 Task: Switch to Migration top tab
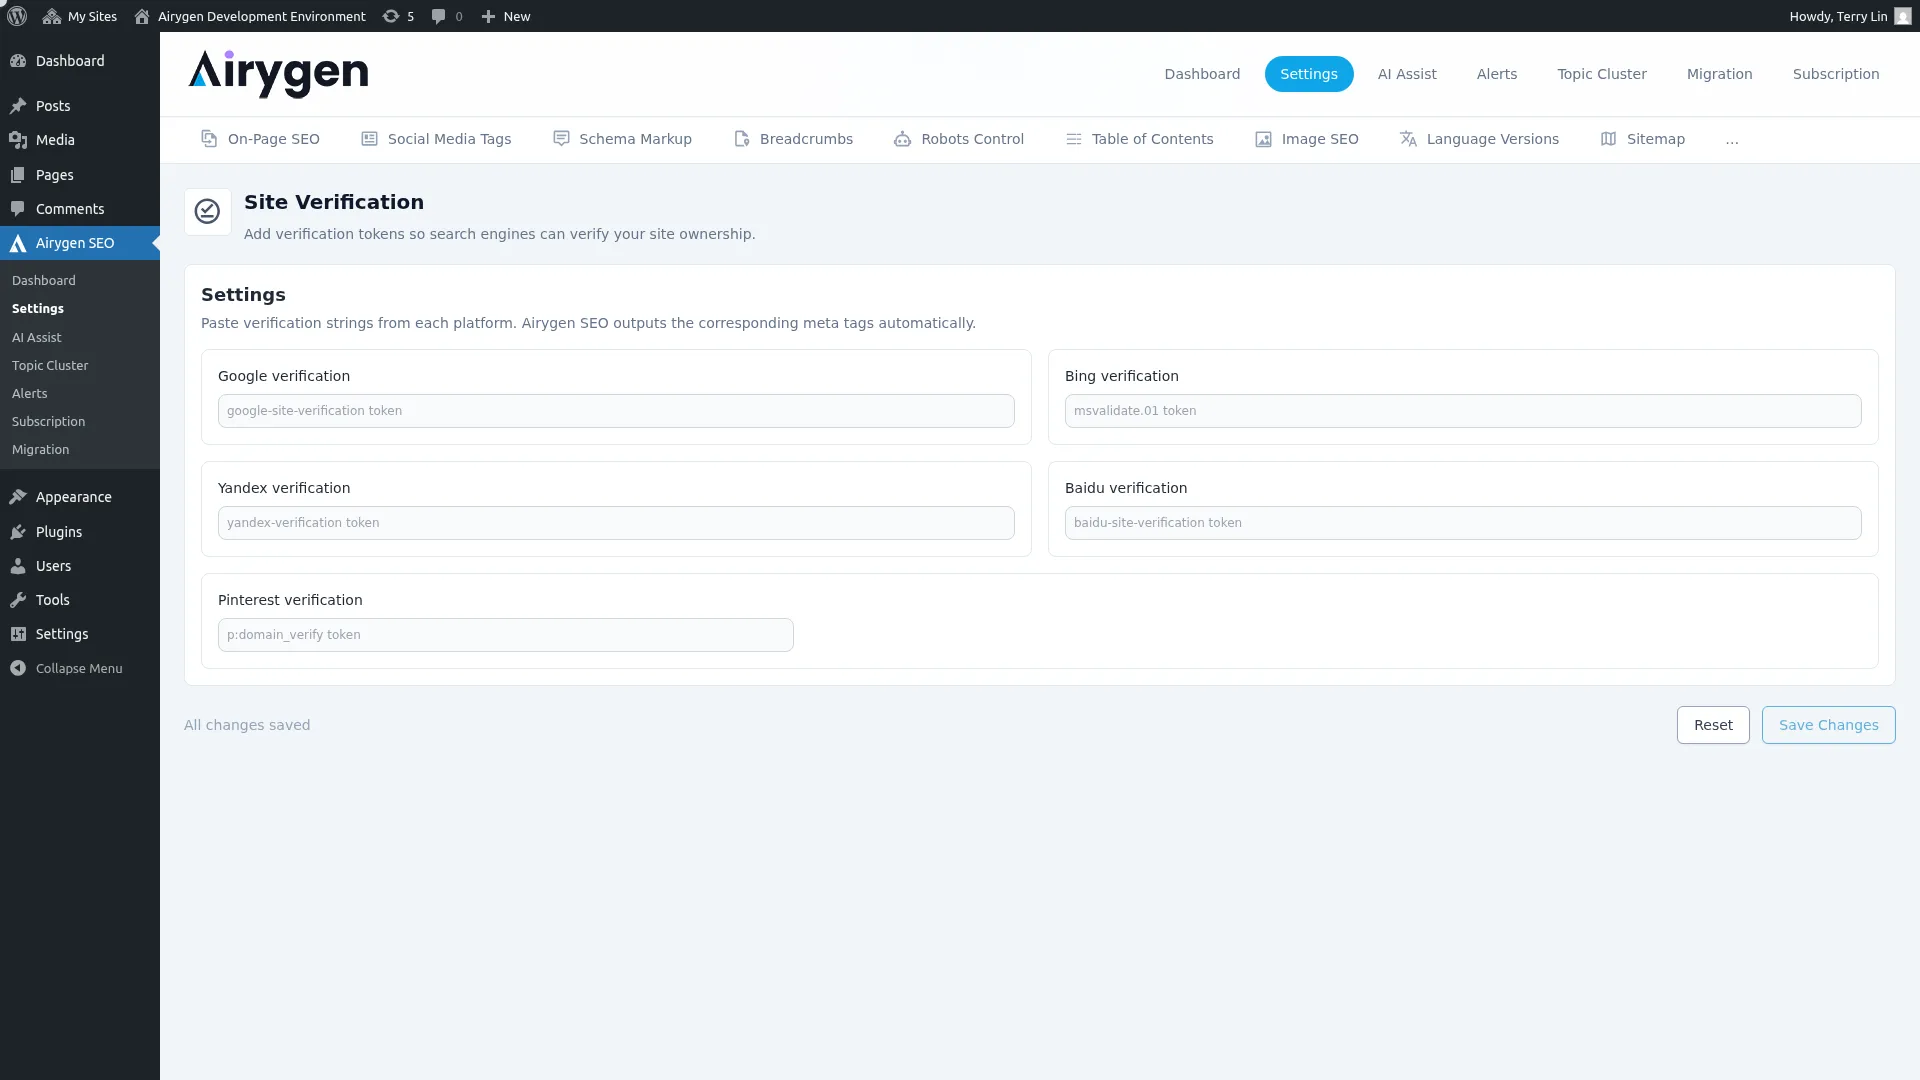tap(1720, 74)
